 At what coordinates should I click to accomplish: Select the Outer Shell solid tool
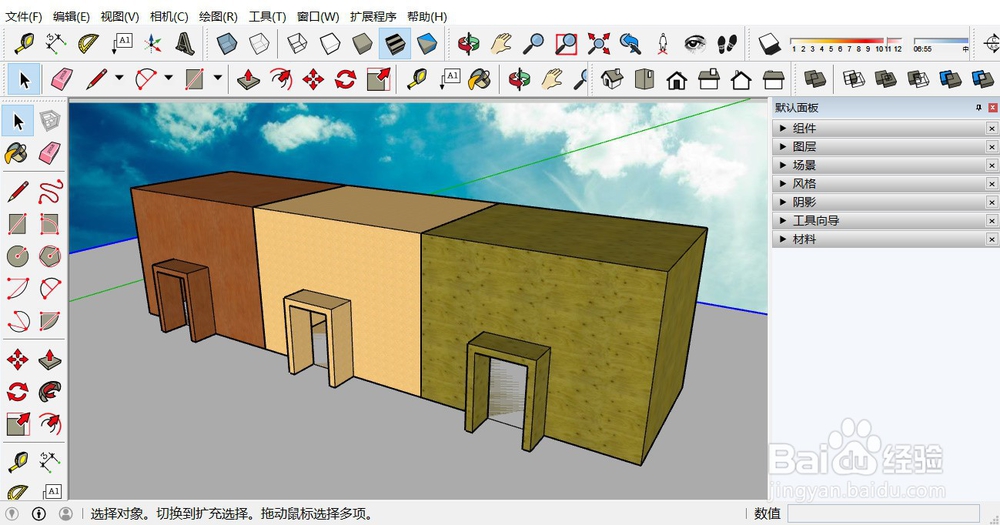tap(815, 79)
